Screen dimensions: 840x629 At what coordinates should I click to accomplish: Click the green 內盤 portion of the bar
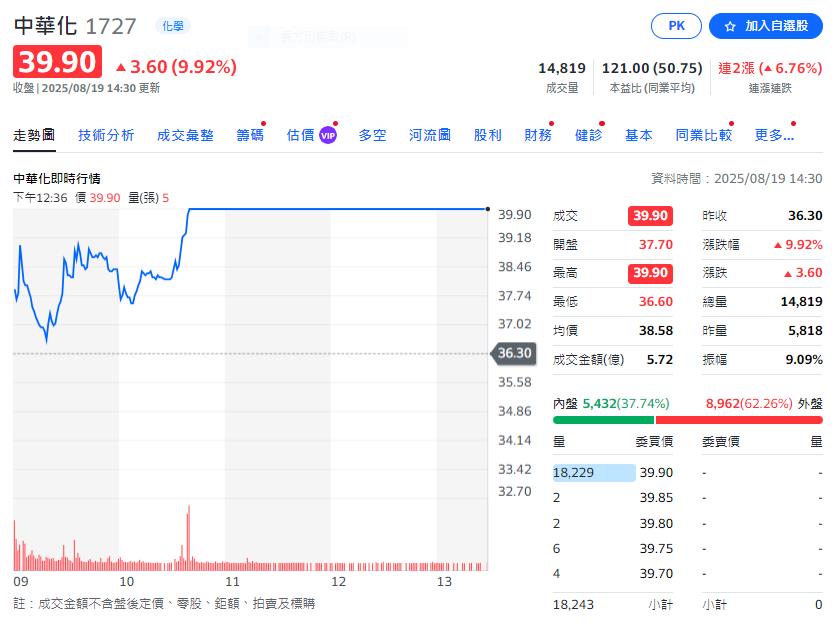pyautogui.click(x=603, y=420)
